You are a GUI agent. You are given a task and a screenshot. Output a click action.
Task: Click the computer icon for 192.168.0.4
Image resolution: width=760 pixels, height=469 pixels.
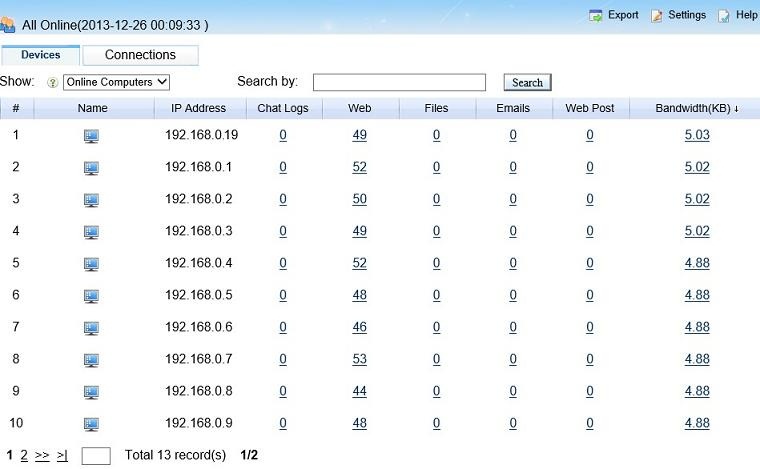coord(91,264)
